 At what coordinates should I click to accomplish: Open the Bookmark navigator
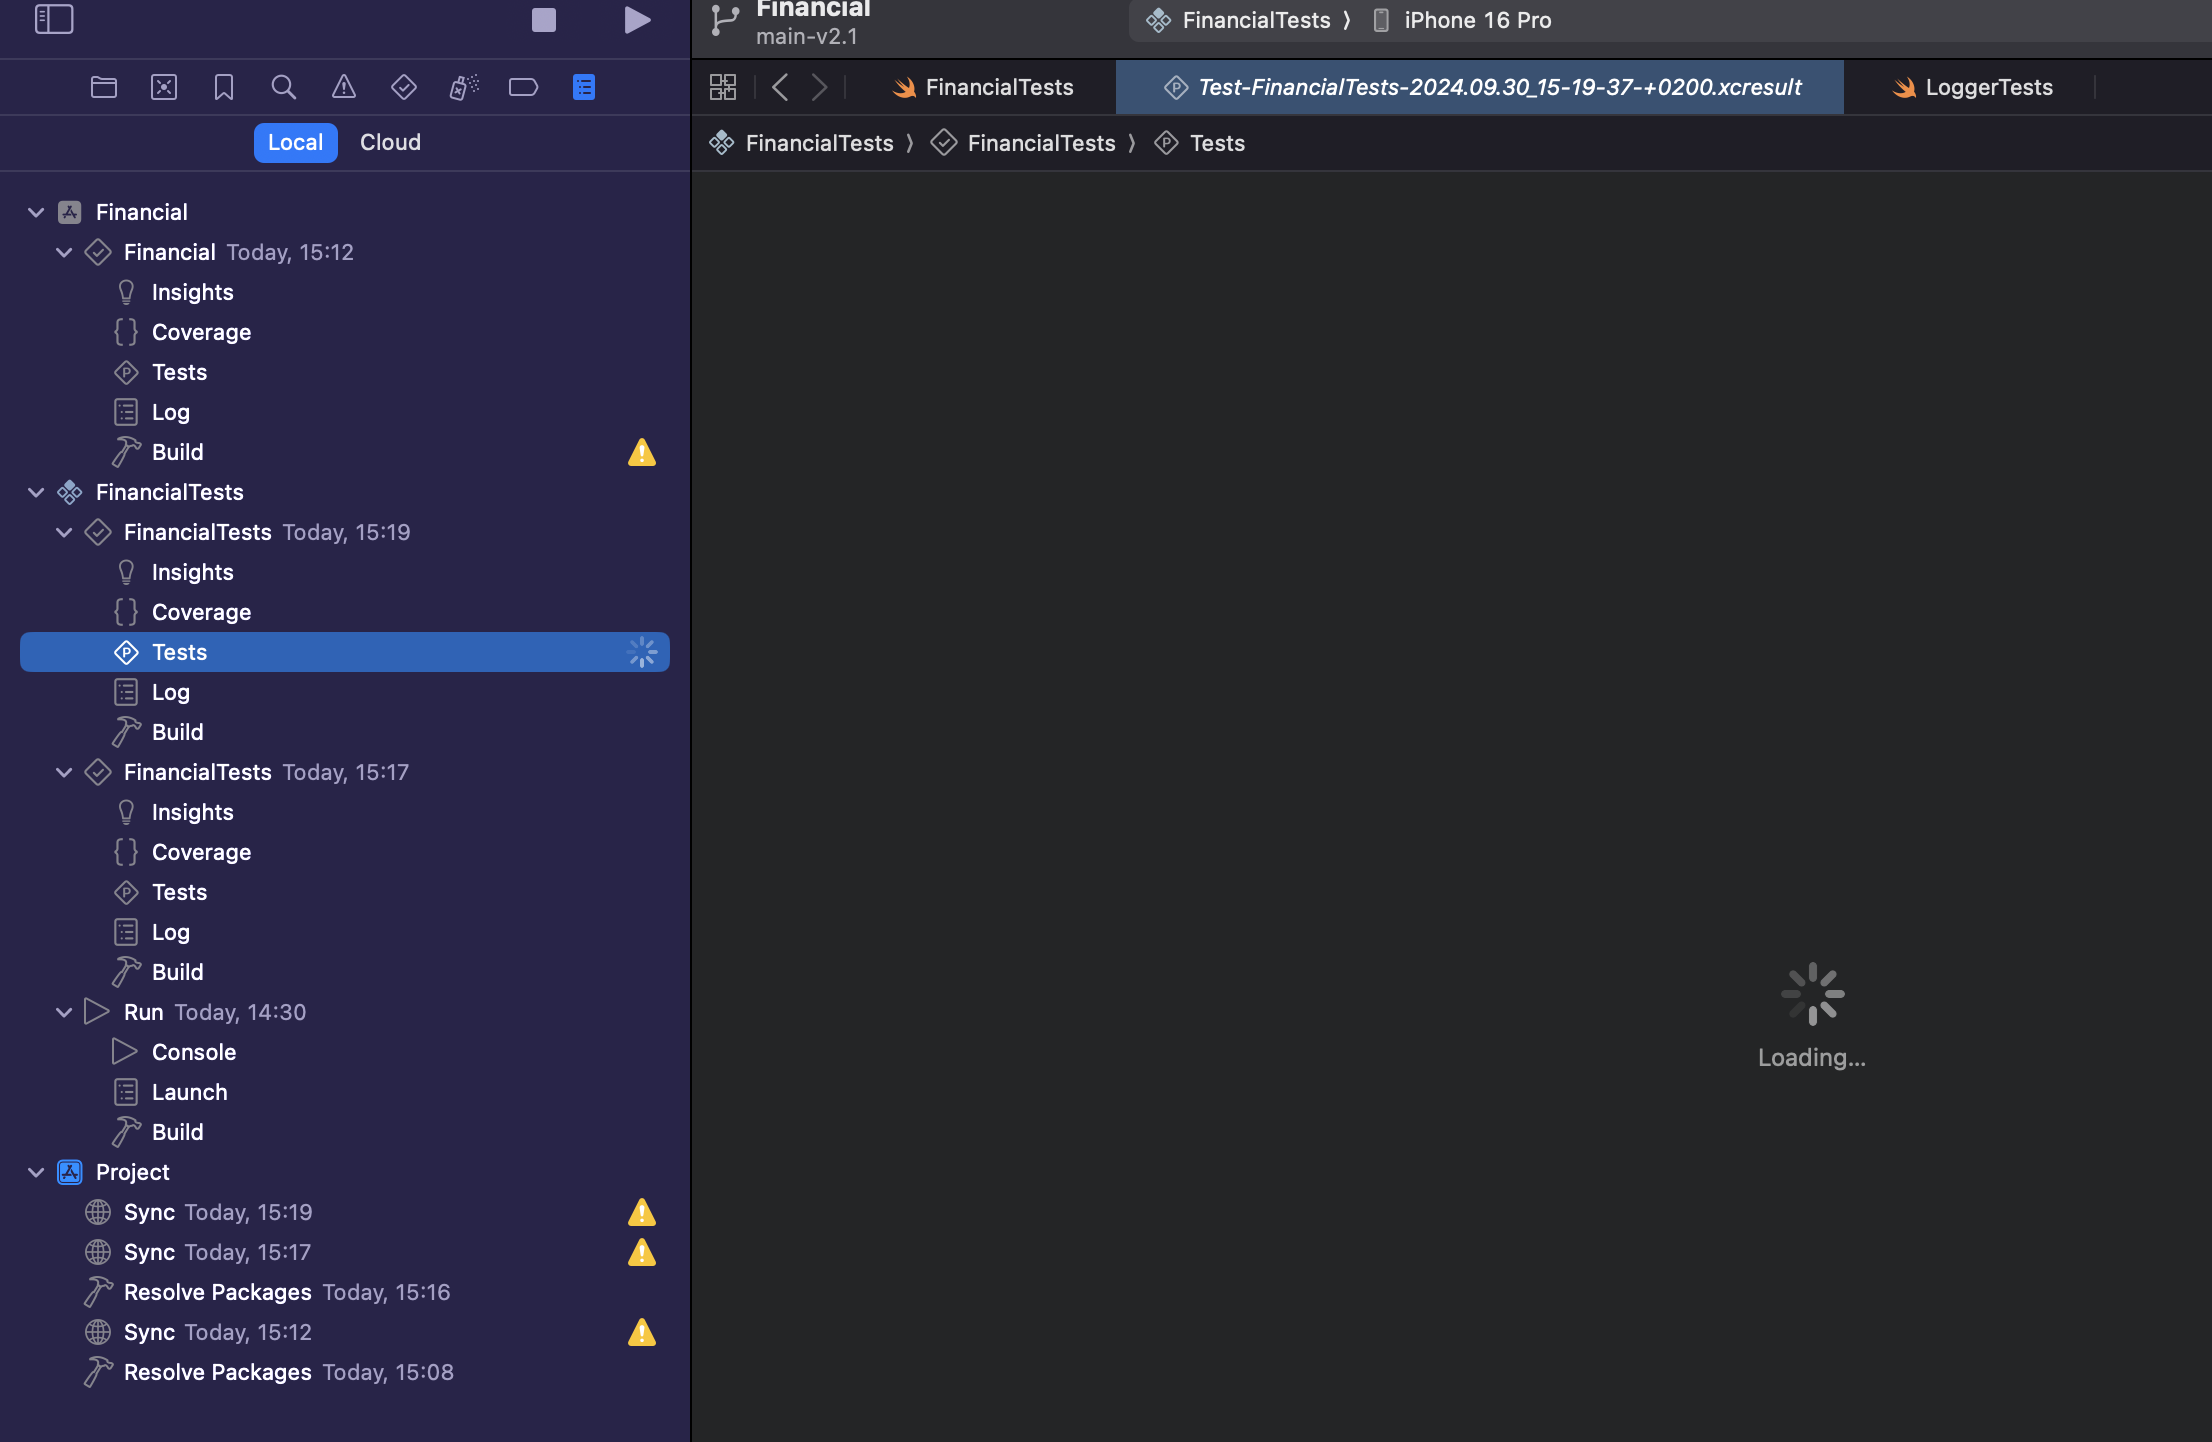tap(224, 87)
